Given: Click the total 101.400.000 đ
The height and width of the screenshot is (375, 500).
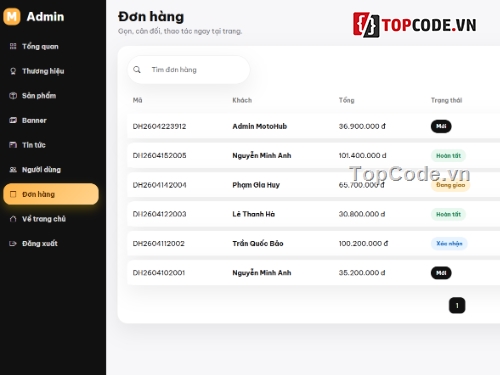Looking at the screenshot, I should pos(363,156).
